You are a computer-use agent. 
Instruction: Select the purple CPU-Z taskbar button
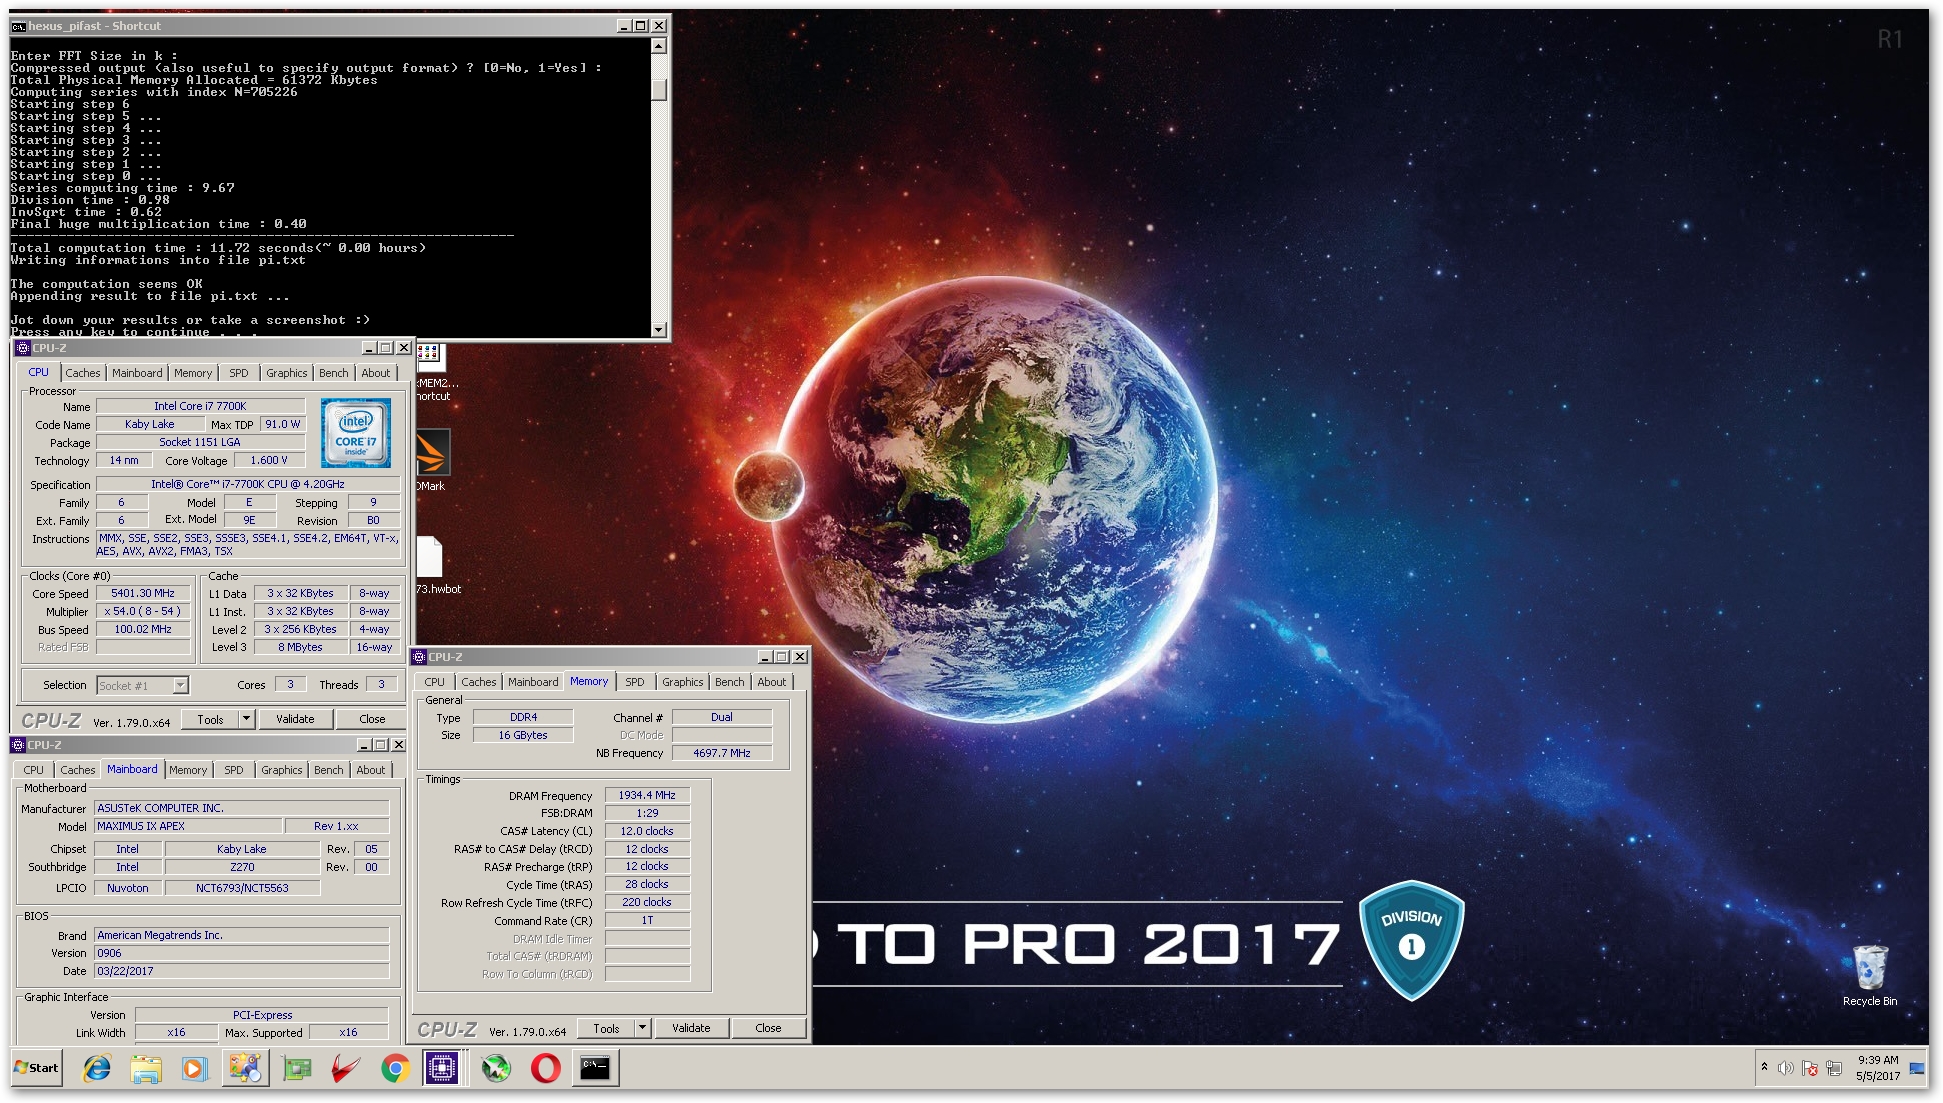point(441,1068)
